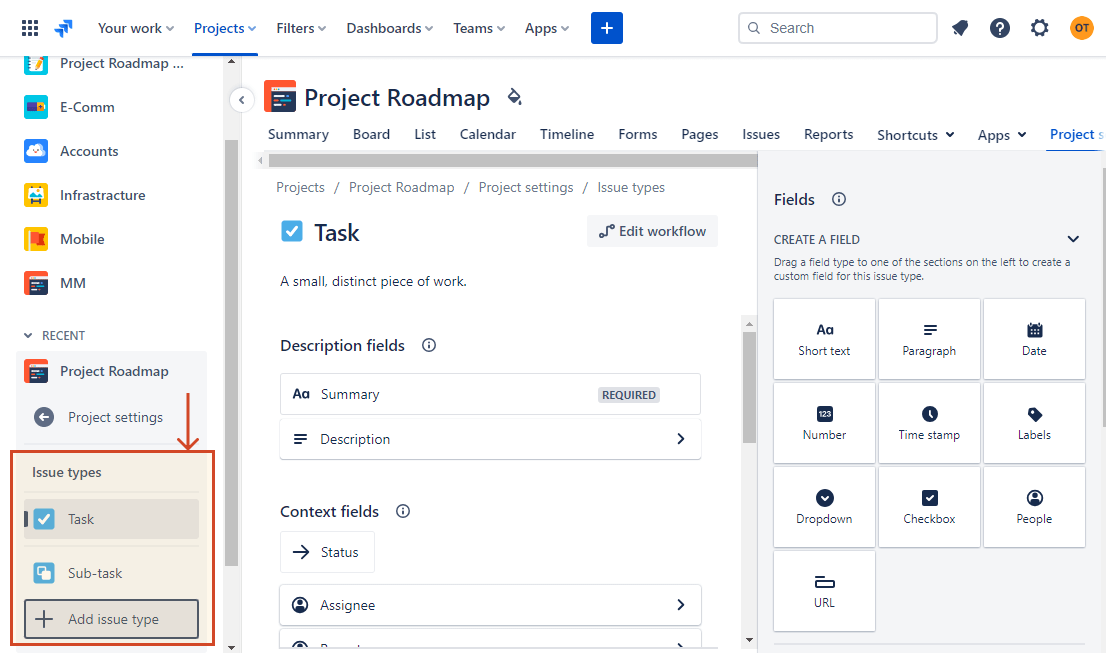1106x653 pixels.
Task: Select the Short text field type
Action: pyautogui.click(x=824, y=338)
